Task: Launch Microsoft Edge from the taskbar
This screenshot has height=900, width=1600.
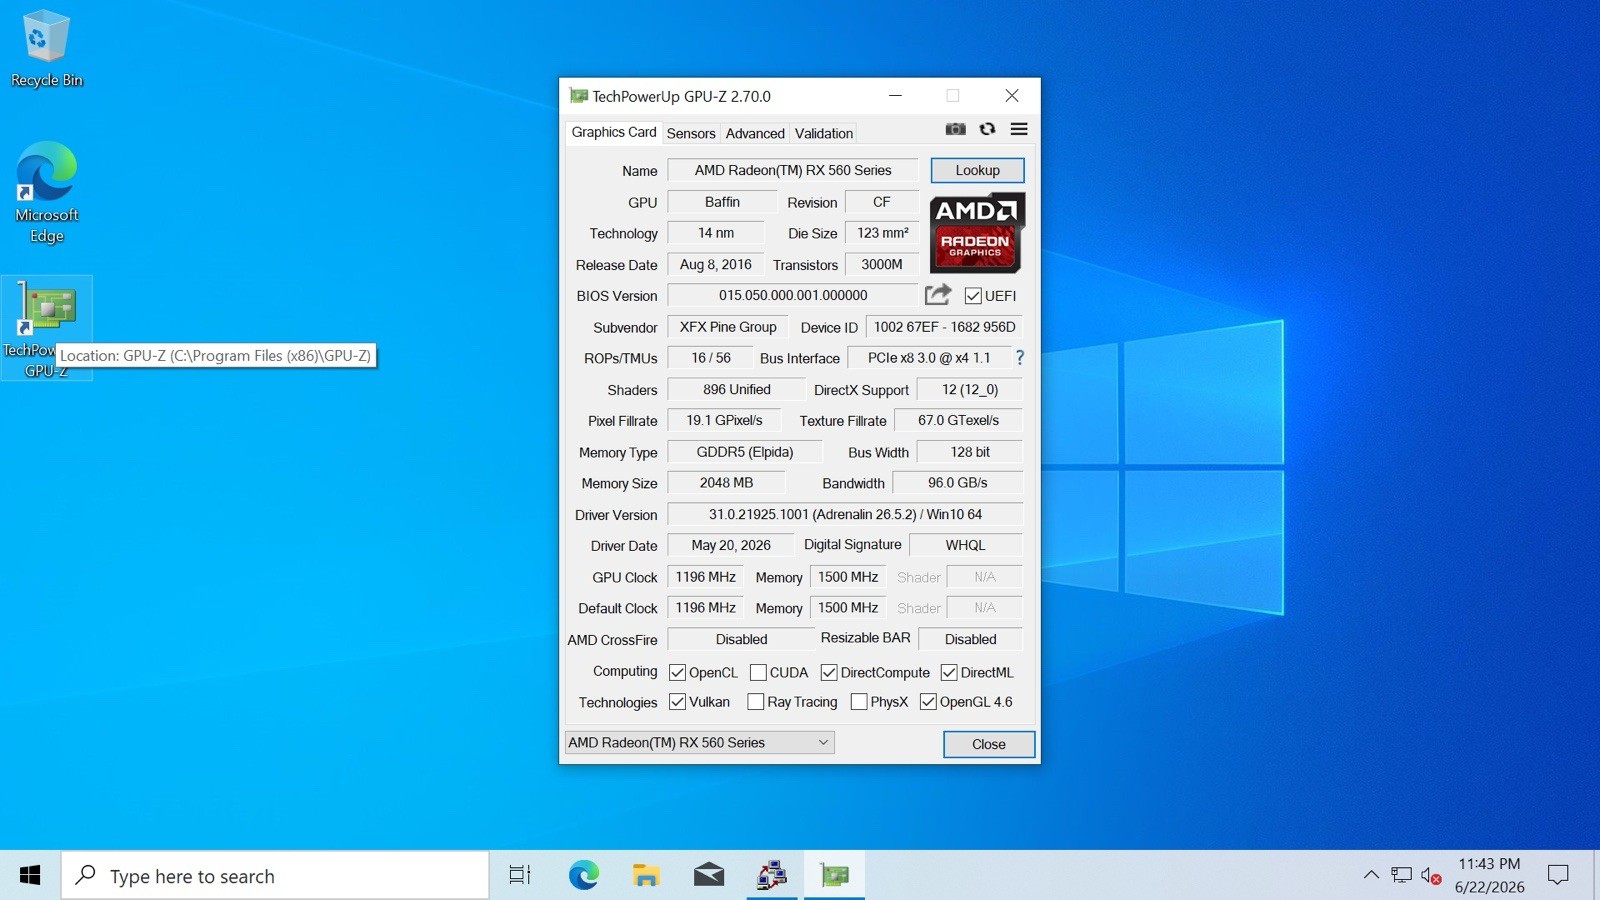Action: tap(583, 876)
